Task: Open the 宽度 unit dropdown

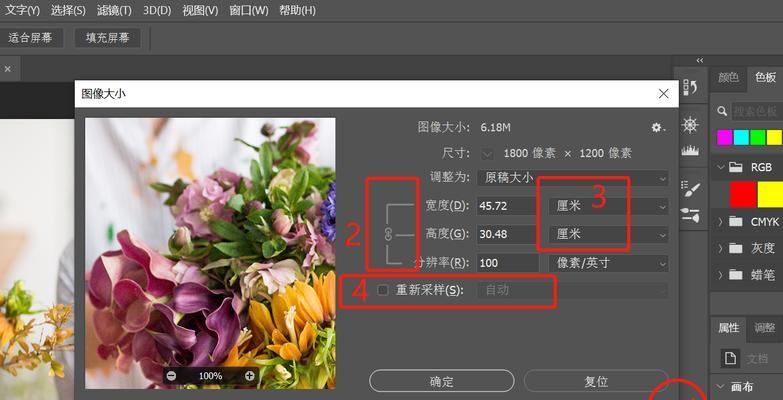Action: (609, 206)
